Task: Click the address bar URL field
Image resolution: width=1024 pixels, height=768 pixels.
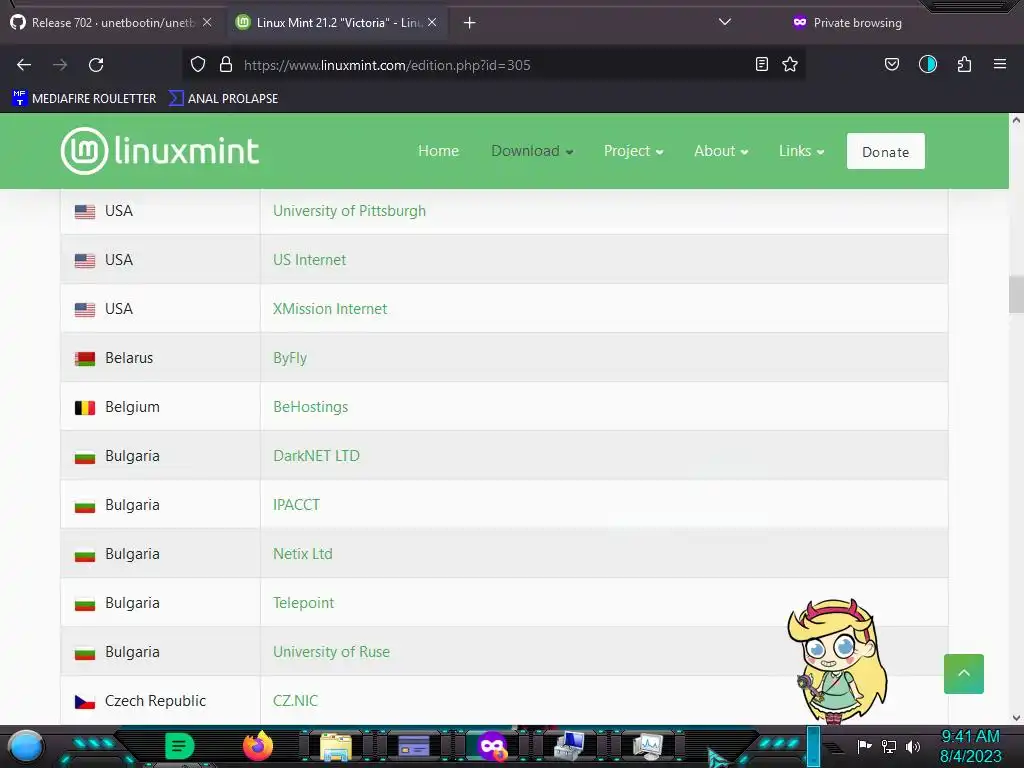Action: (496, 65)
